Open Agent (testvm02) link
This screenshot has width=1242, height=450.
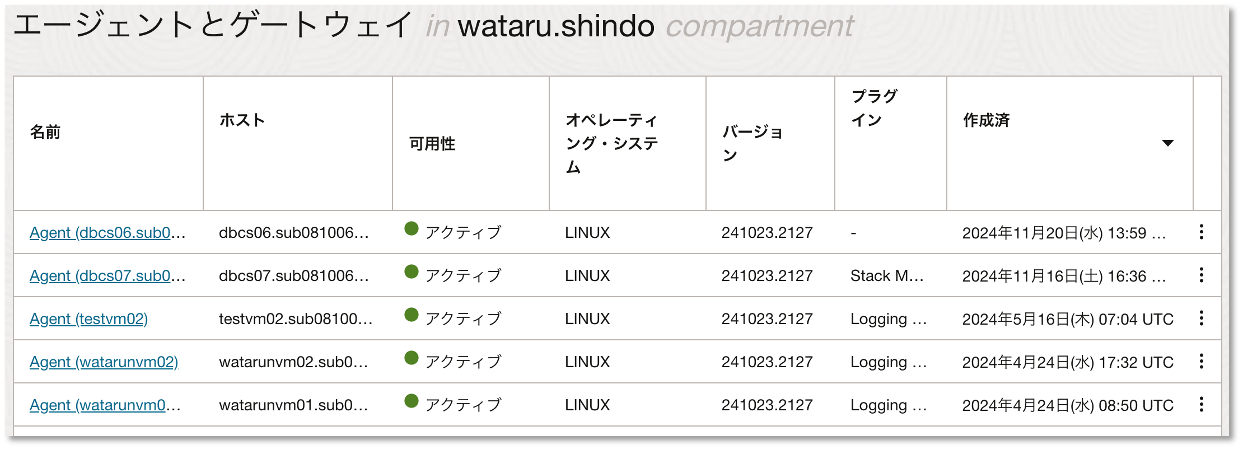(x=89, y=319)
